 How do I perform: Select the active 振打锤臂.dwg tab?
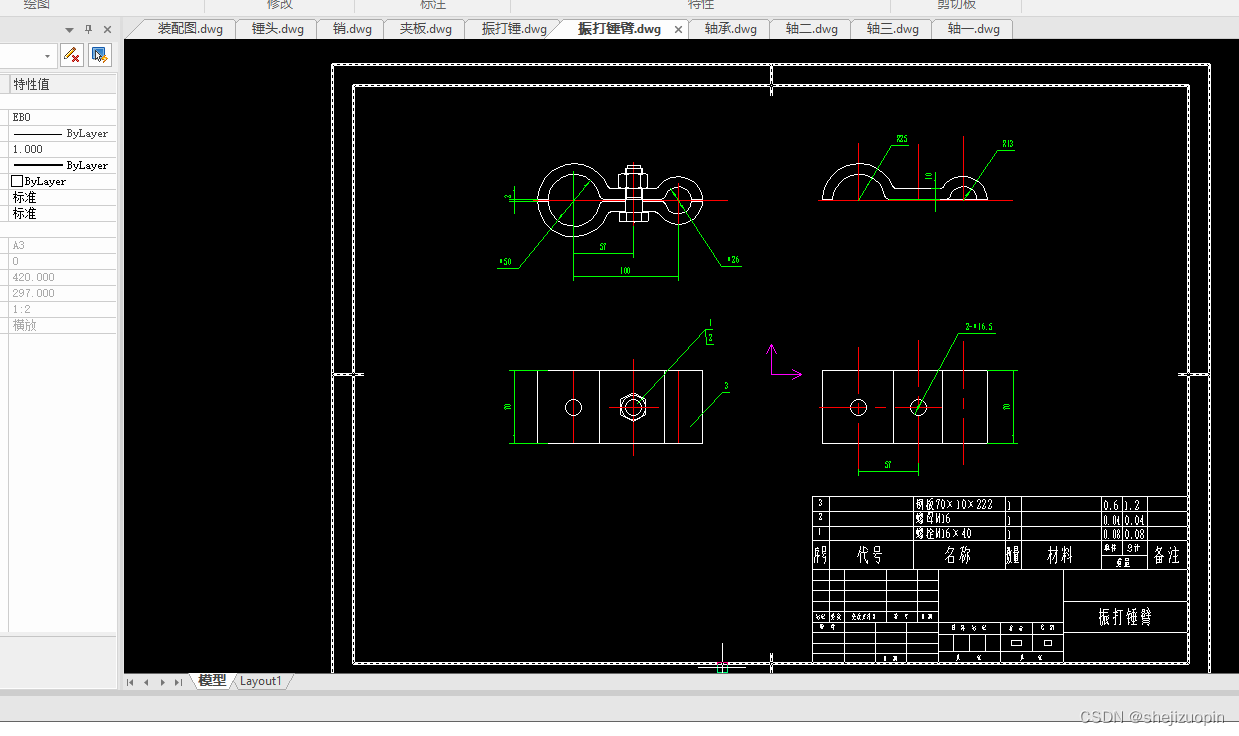pos(619,29)
